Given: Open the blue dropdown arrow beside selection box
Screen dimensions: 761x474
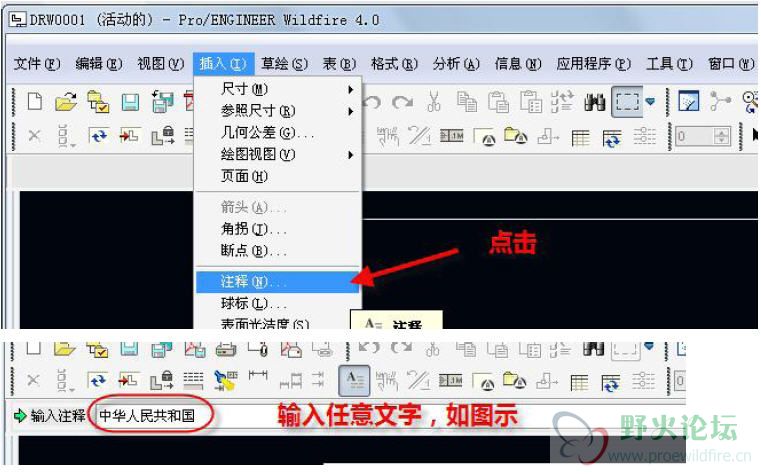Looking at the screenshot, I should click(x=650, y=102).
